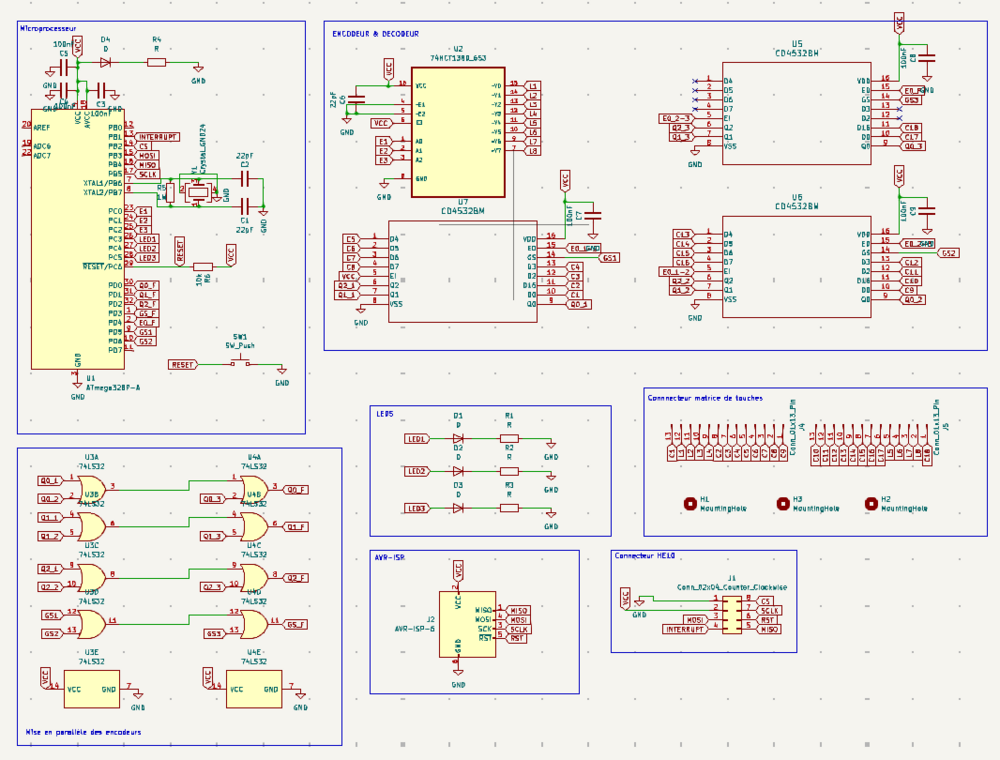Select the D1 LED diode symbol
Image resolution: width=1000 pixels, height=760 pixels.
(x=458, y=439)
